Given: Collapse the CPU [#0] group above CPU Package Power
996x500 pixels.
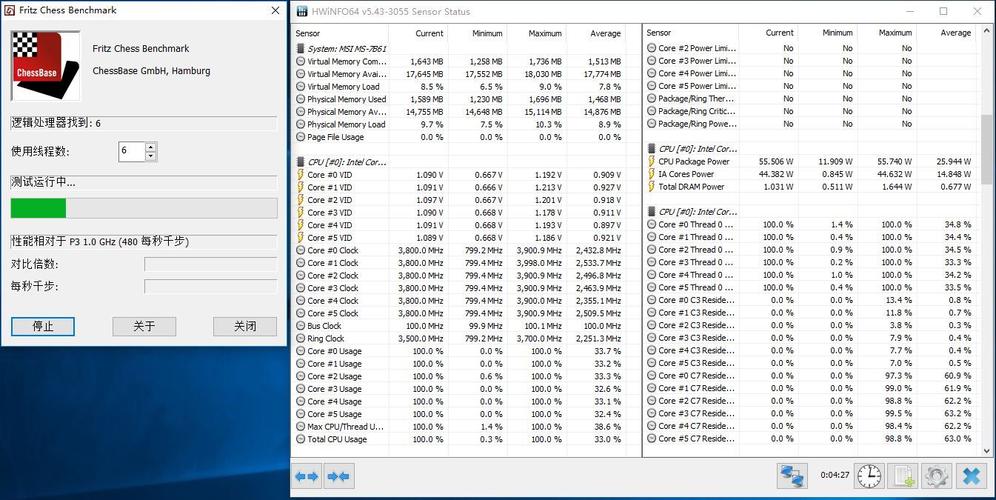Looking at the screenshot, I should (x=692, y=149).
